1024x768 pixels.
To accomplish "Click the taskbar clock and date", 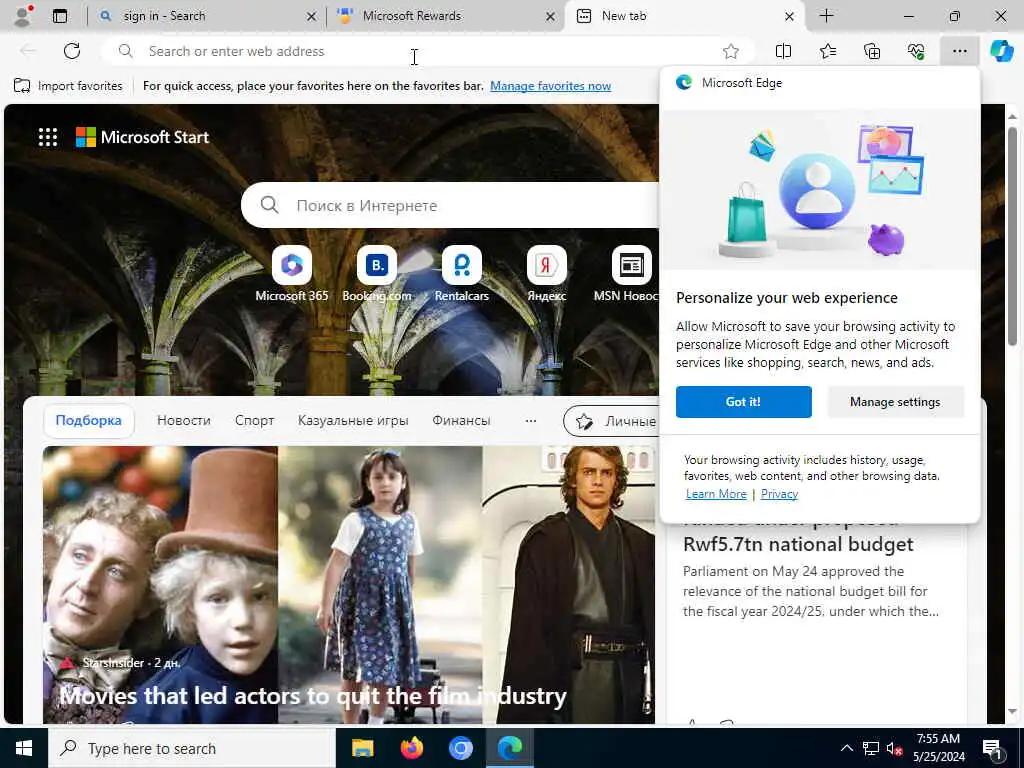I will click(938, 748).
